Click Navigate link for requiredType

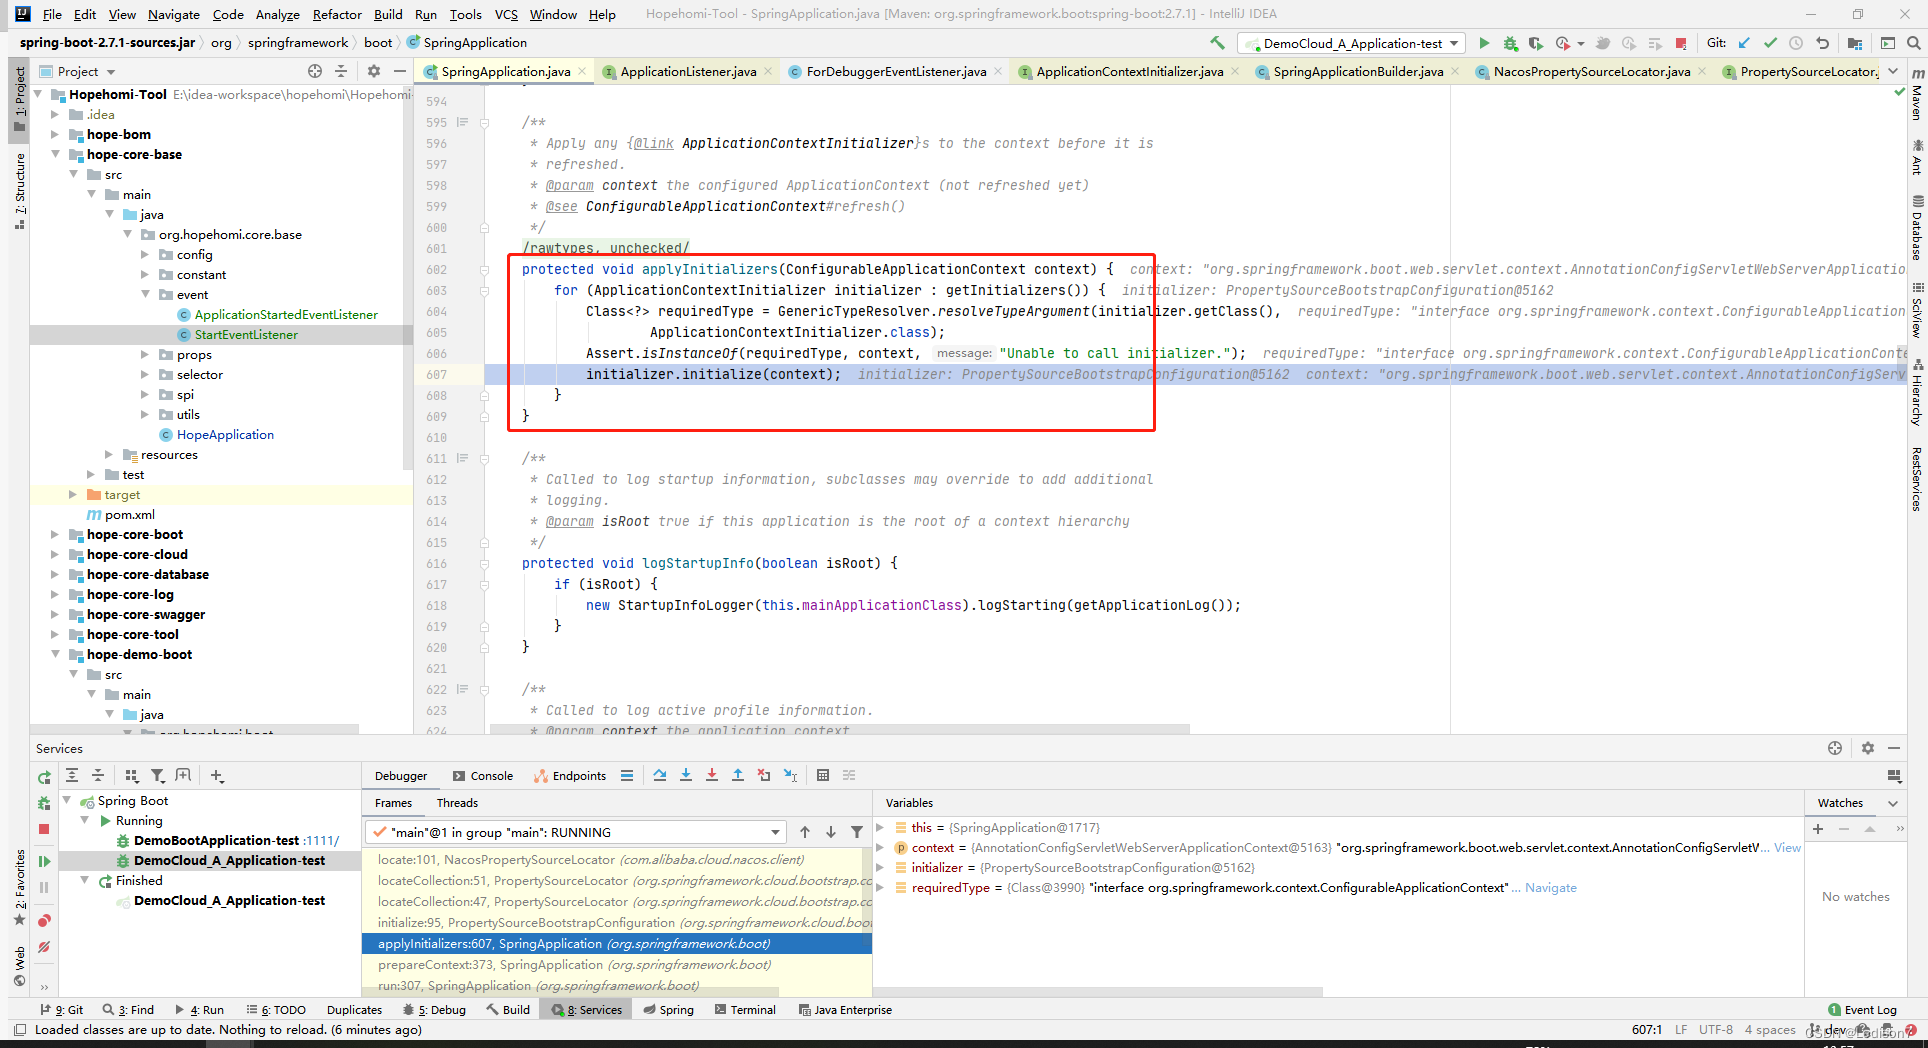tap(1550, 888)
